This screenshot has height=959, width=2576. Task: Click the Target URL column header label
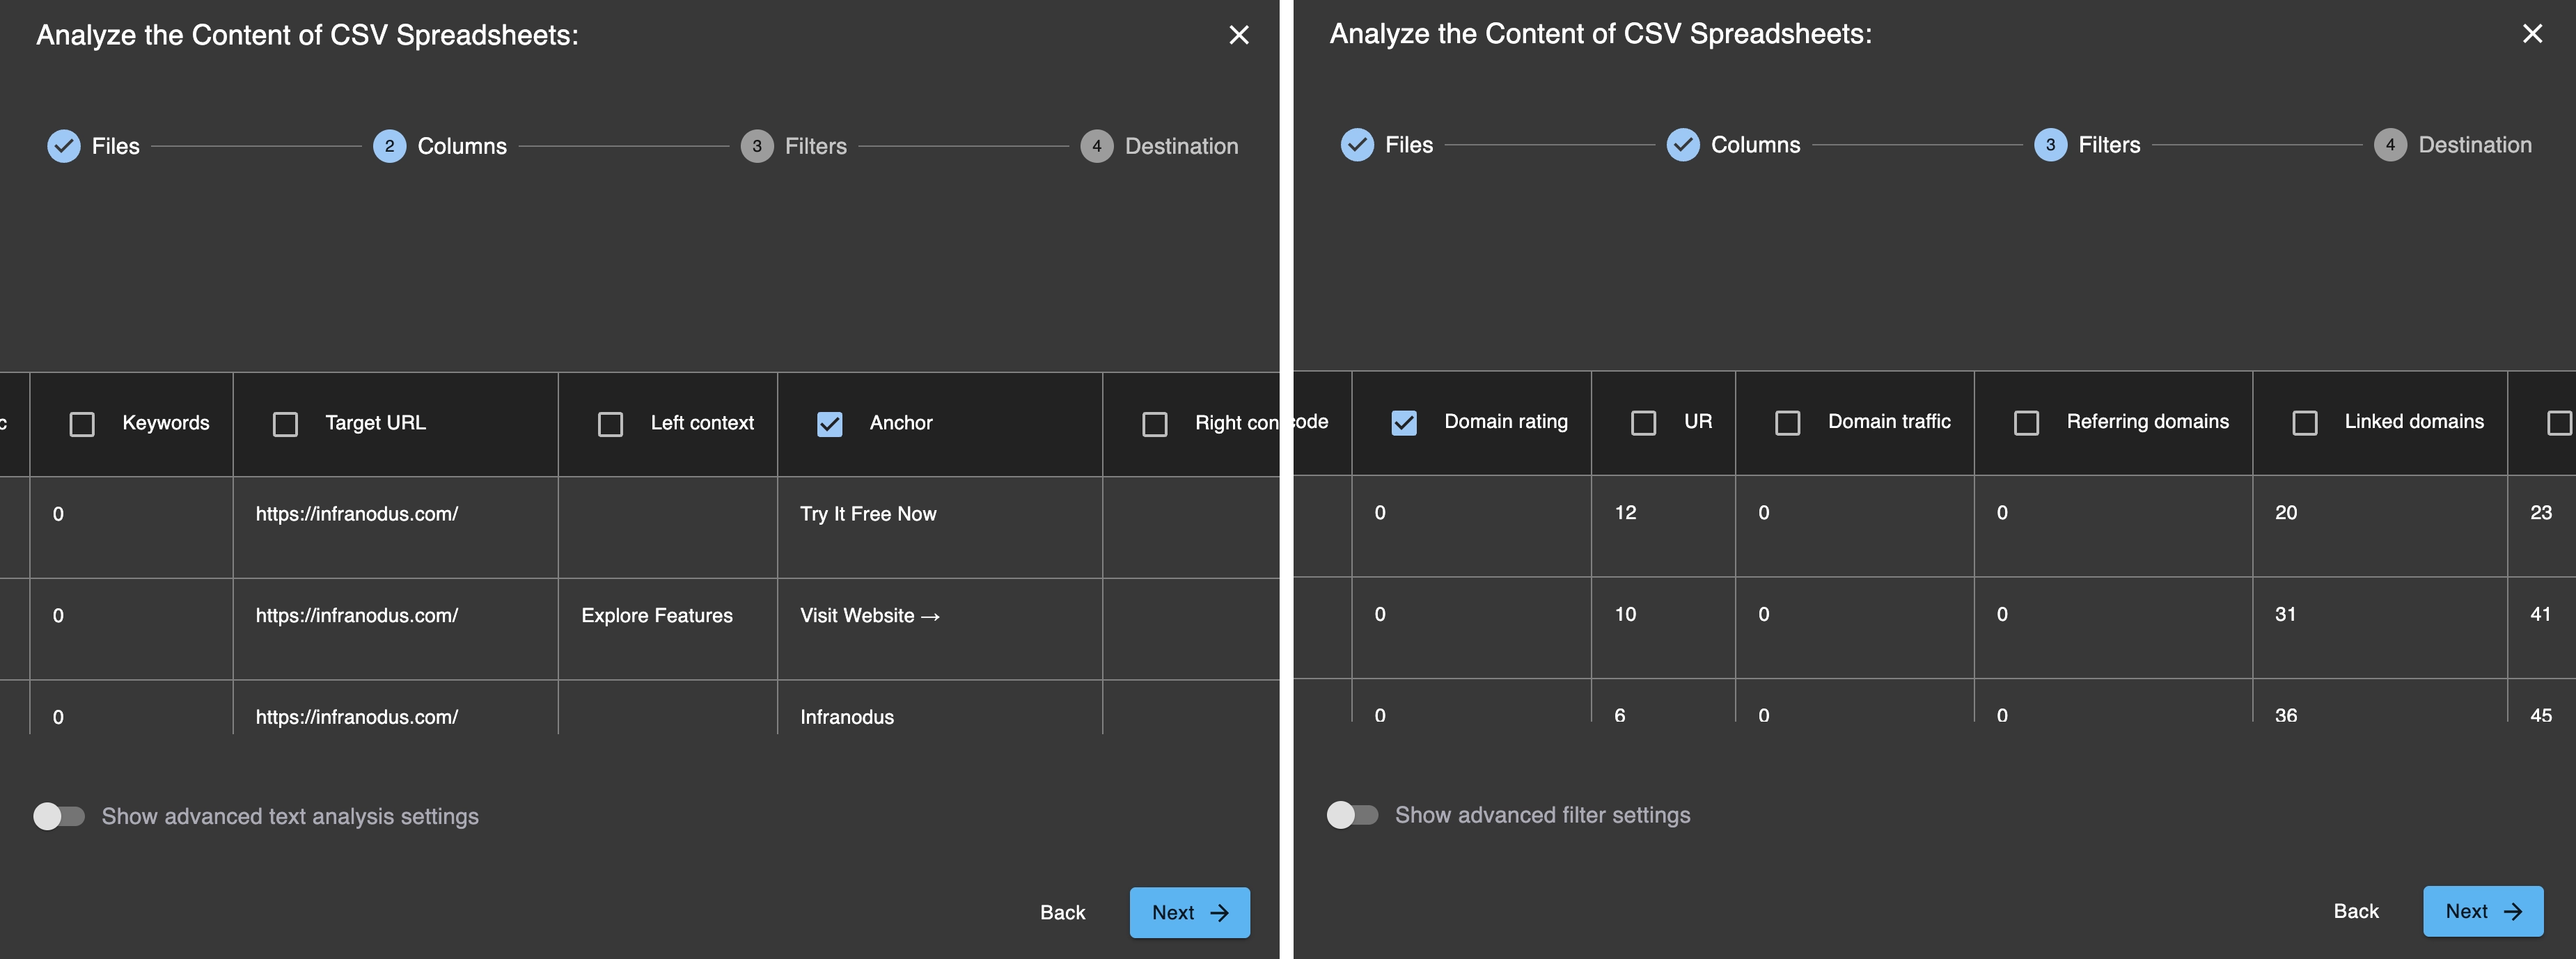click(x=375, y=423)
